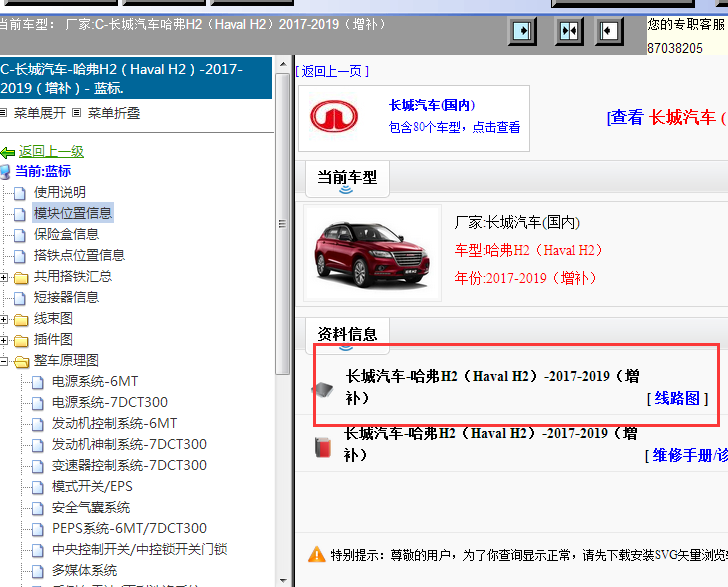Image resolution: width=728 pixels, height=587 pixels.
Task: Click the folder icon beside 插件图
Action: pyautogui.click(x=21, y=340)
